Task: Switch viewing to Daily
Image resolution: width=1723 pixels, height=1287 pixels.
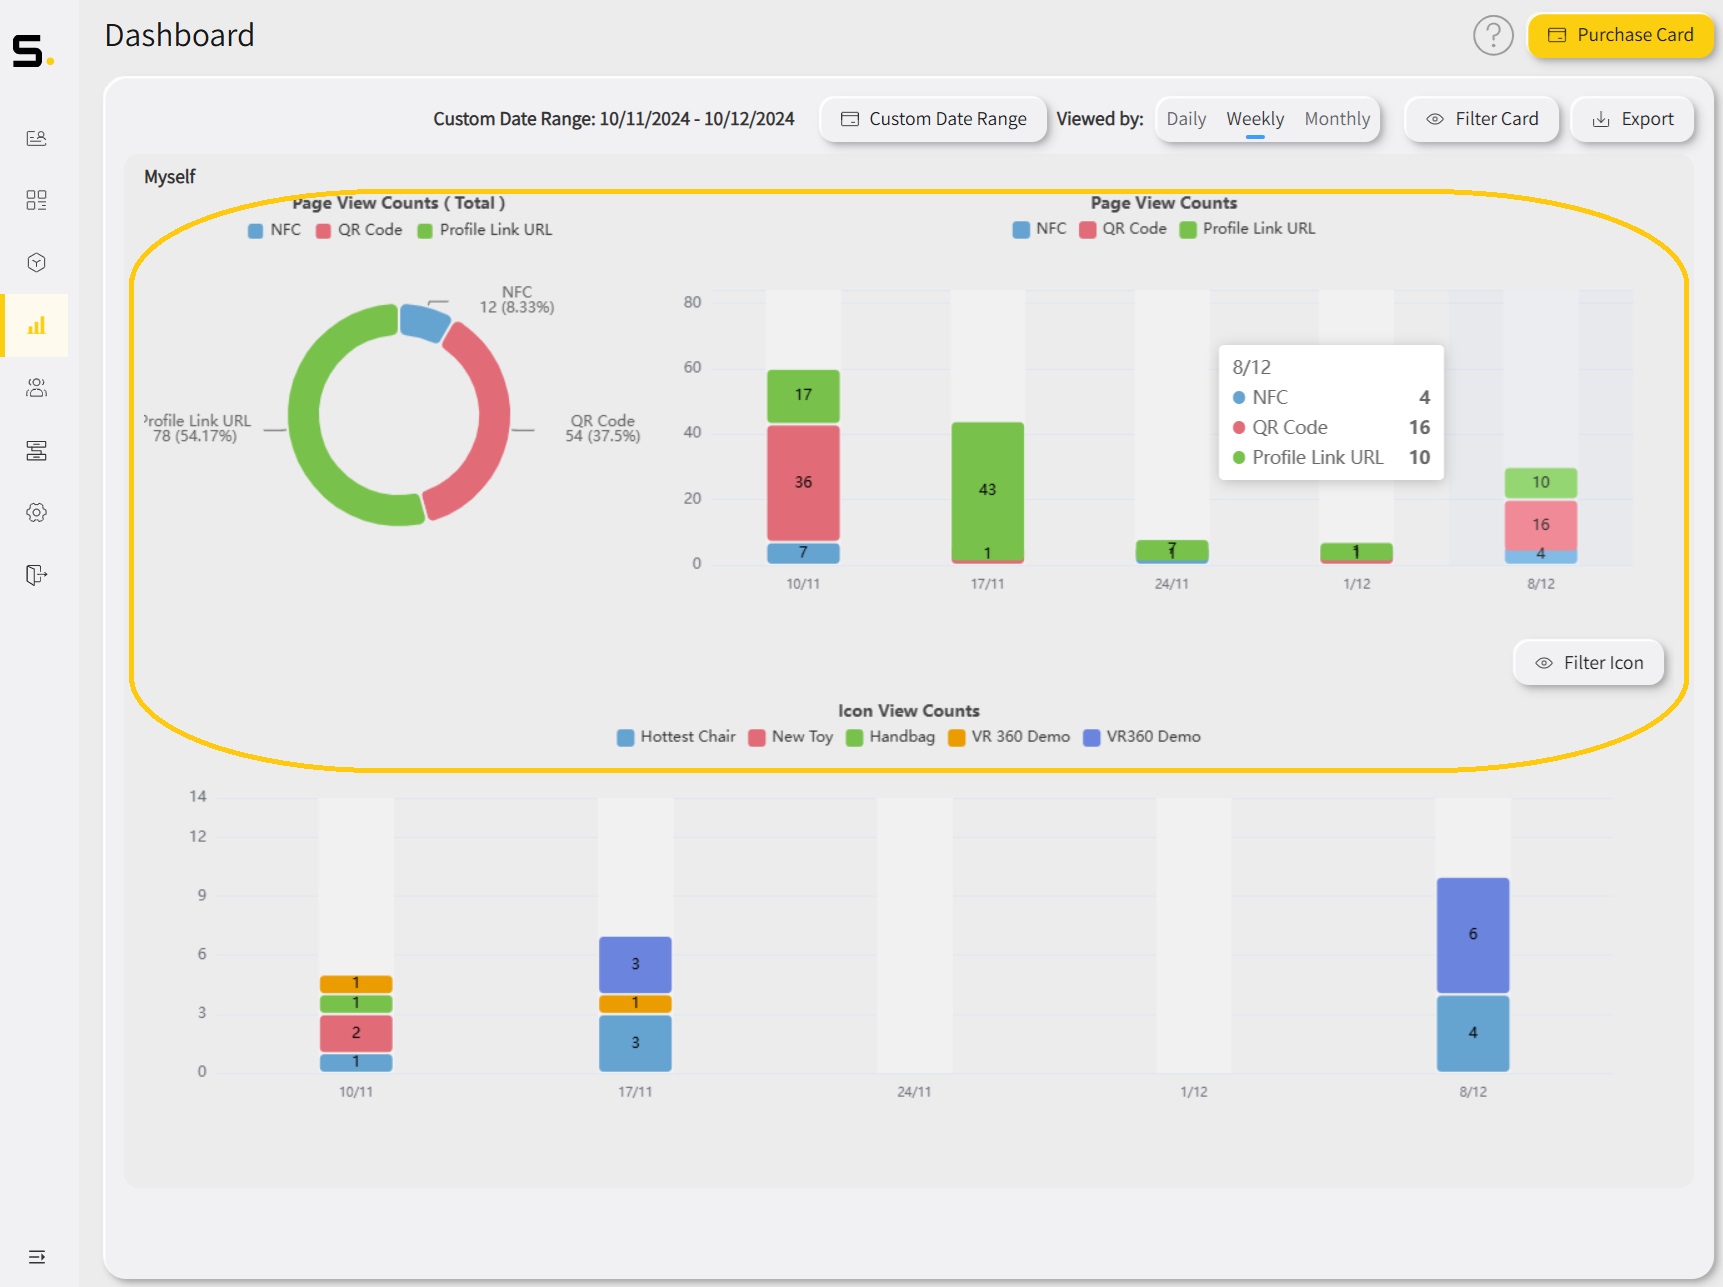Action: coord(1186,118)
